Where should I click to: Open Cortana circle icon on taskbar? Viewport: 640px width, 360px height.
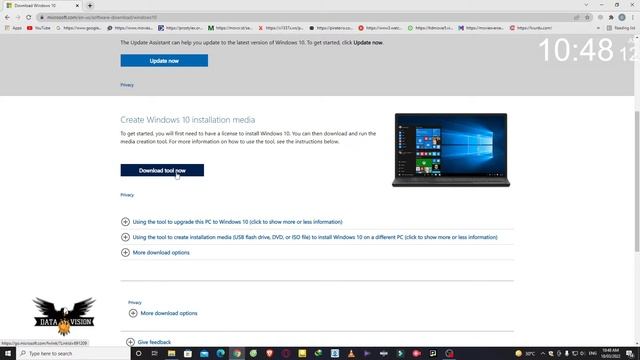pos(139,353)
